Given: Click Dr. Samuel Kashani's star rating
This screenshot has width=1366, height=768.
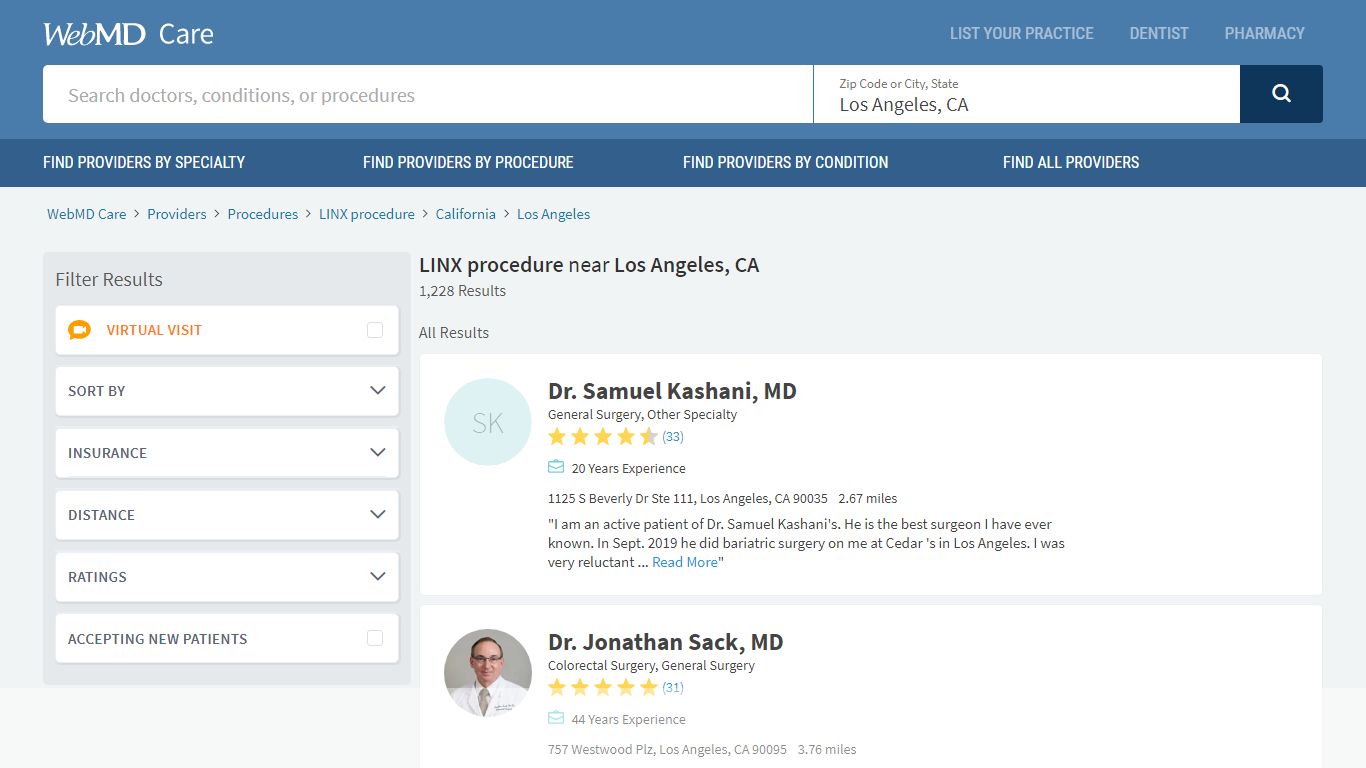Looking at the screenshot, I should click(x=603, y=436).
